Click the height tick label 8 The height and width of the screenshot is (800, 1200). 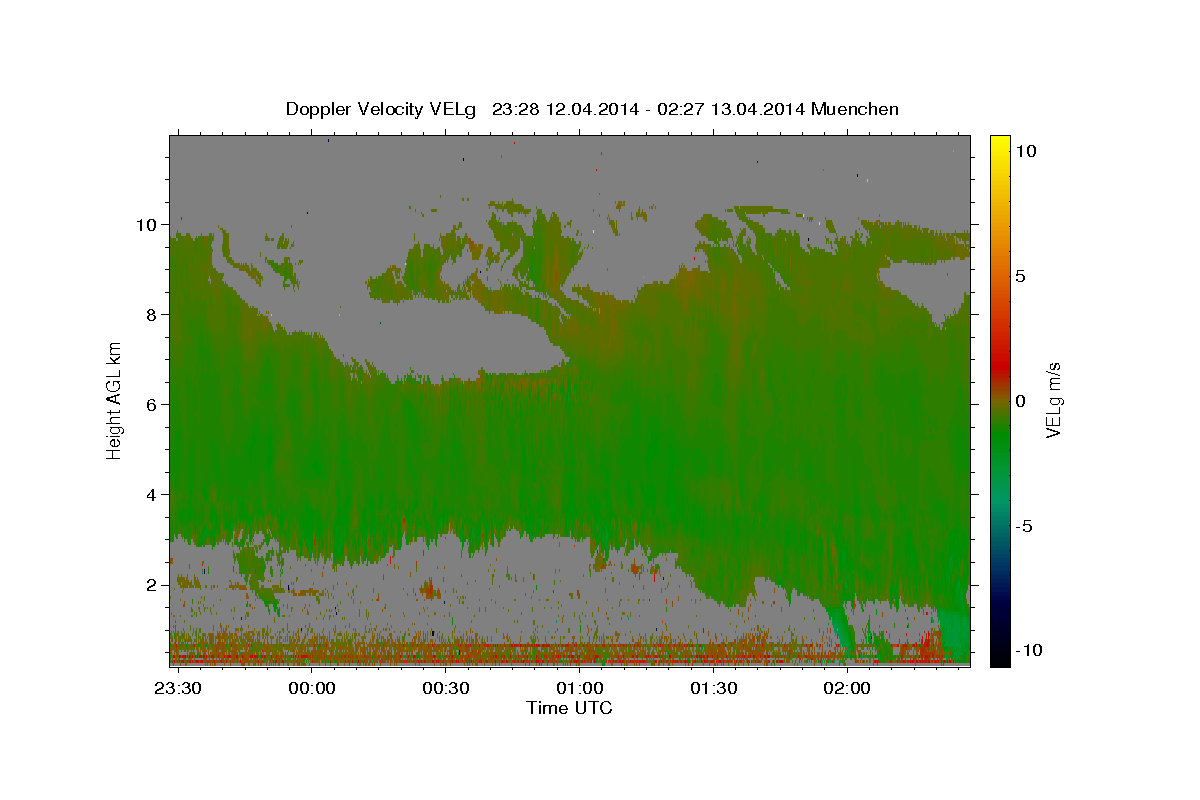152,315
